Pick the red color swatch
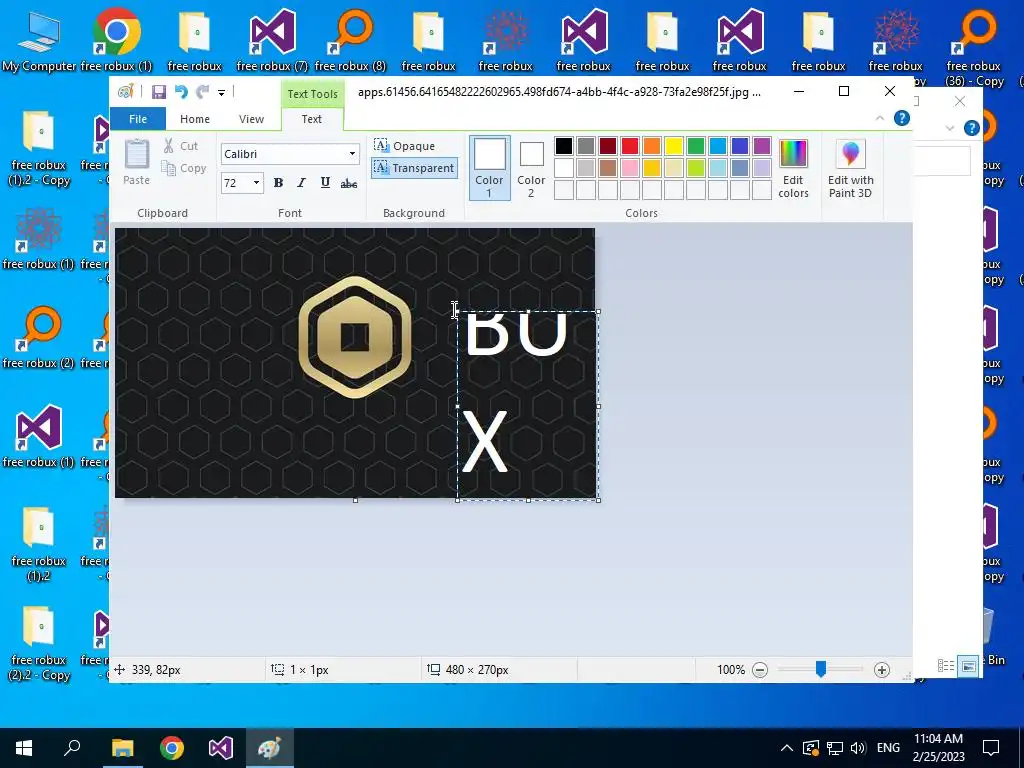 point(630,146)
